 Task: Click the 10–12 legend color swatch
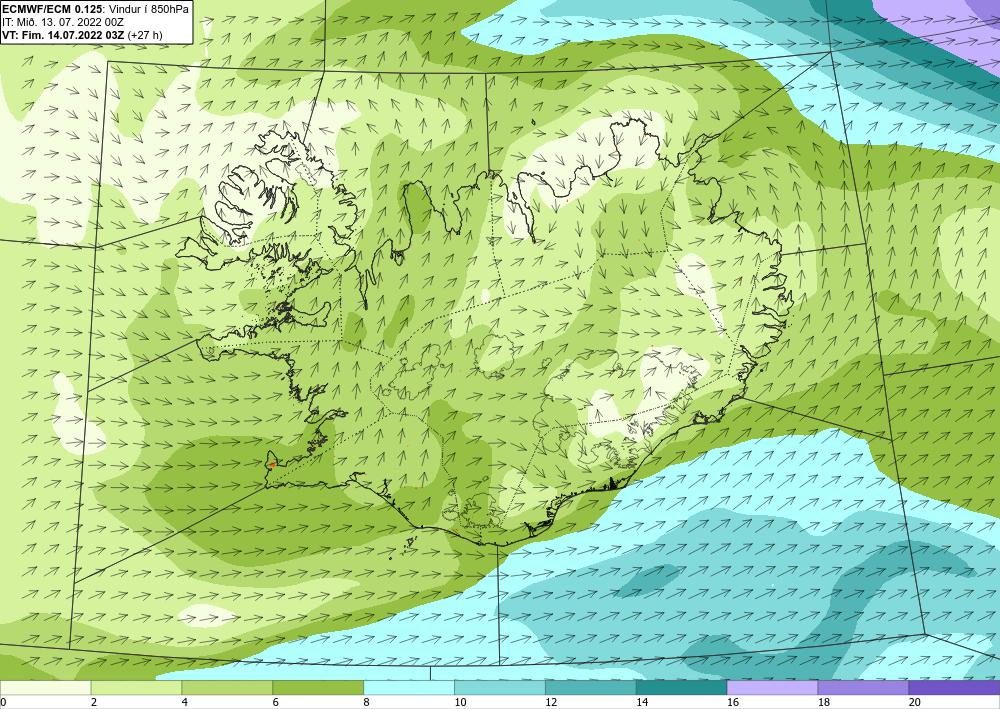[x=499, y=688]
